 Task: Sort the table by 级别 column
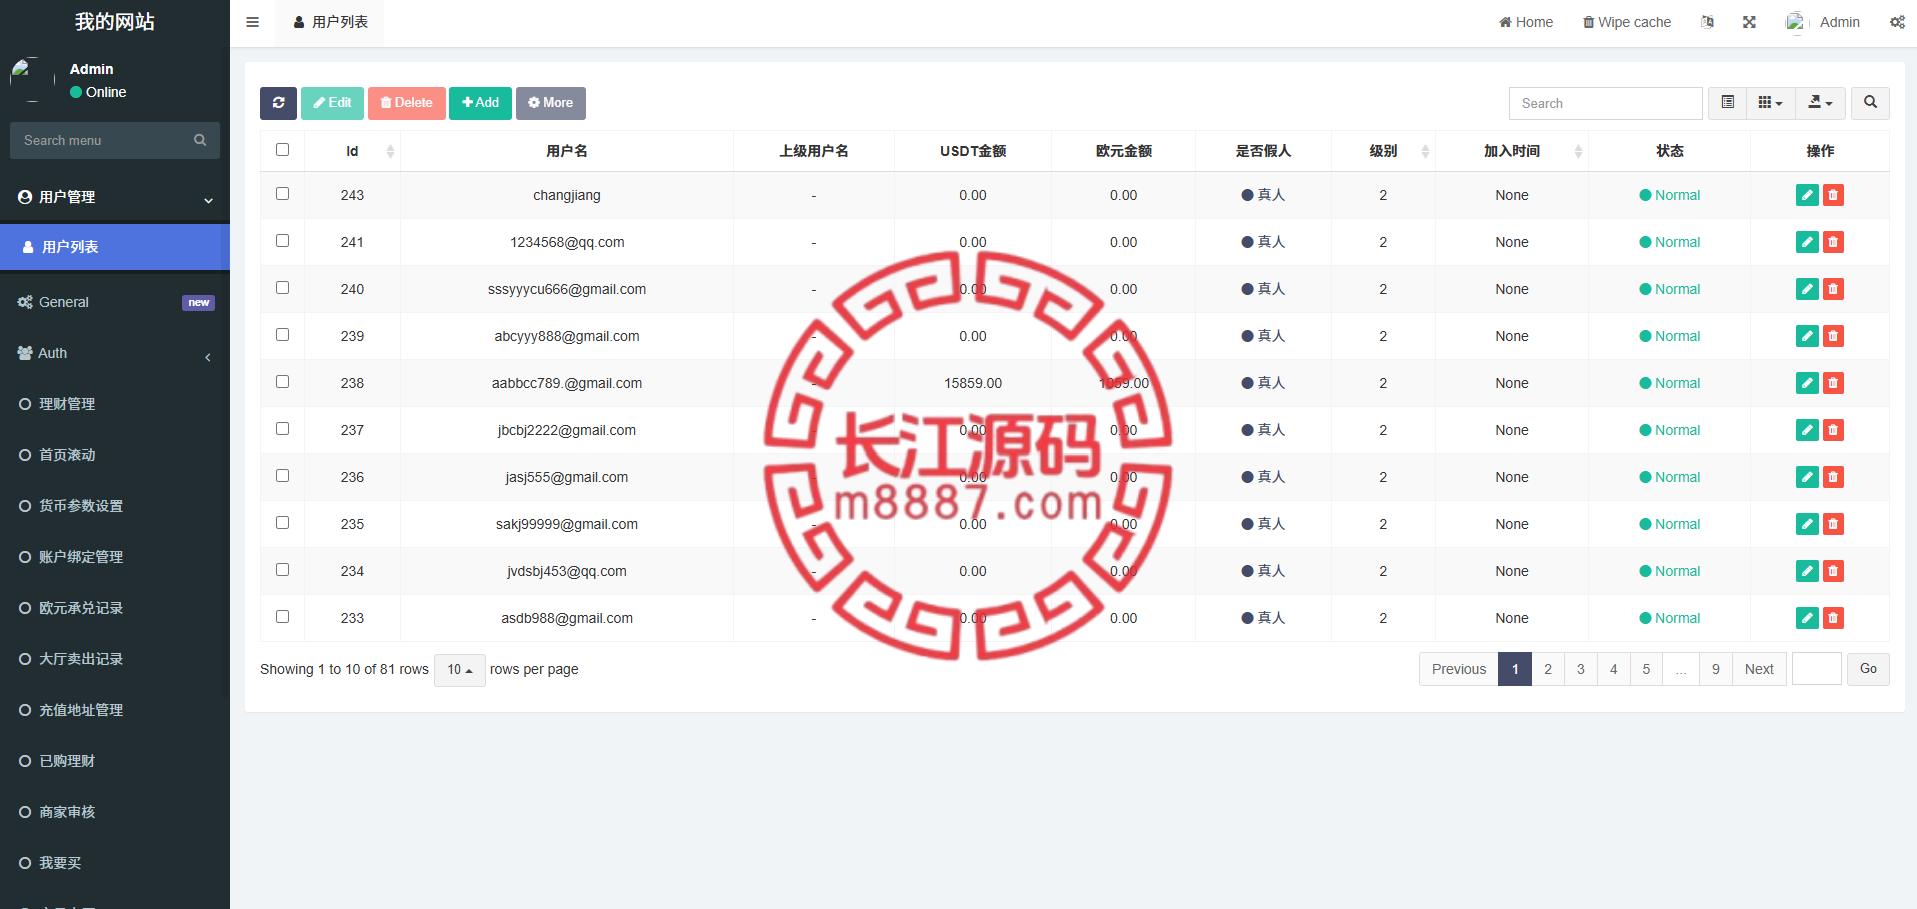tap(1384, 151)
